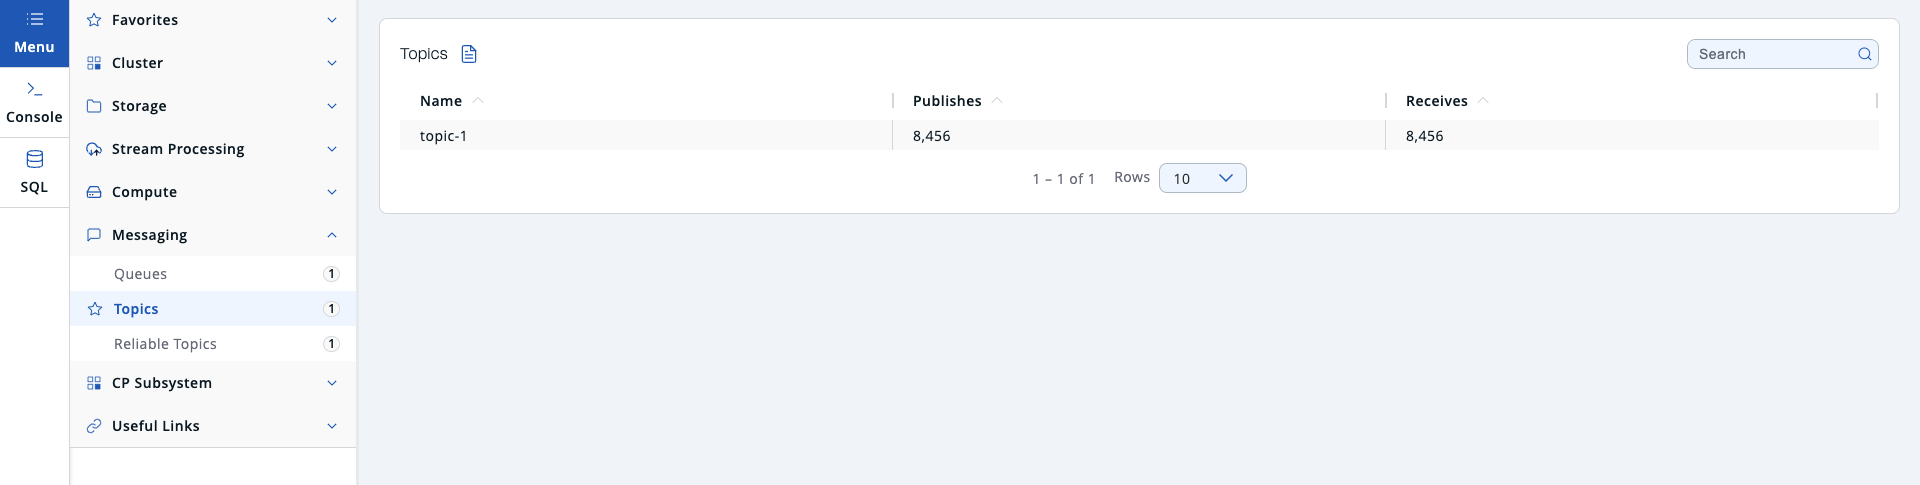Click the search magnifier icon
The height and width of the screenshot is (485, 1920).
tap(1865, 54)
